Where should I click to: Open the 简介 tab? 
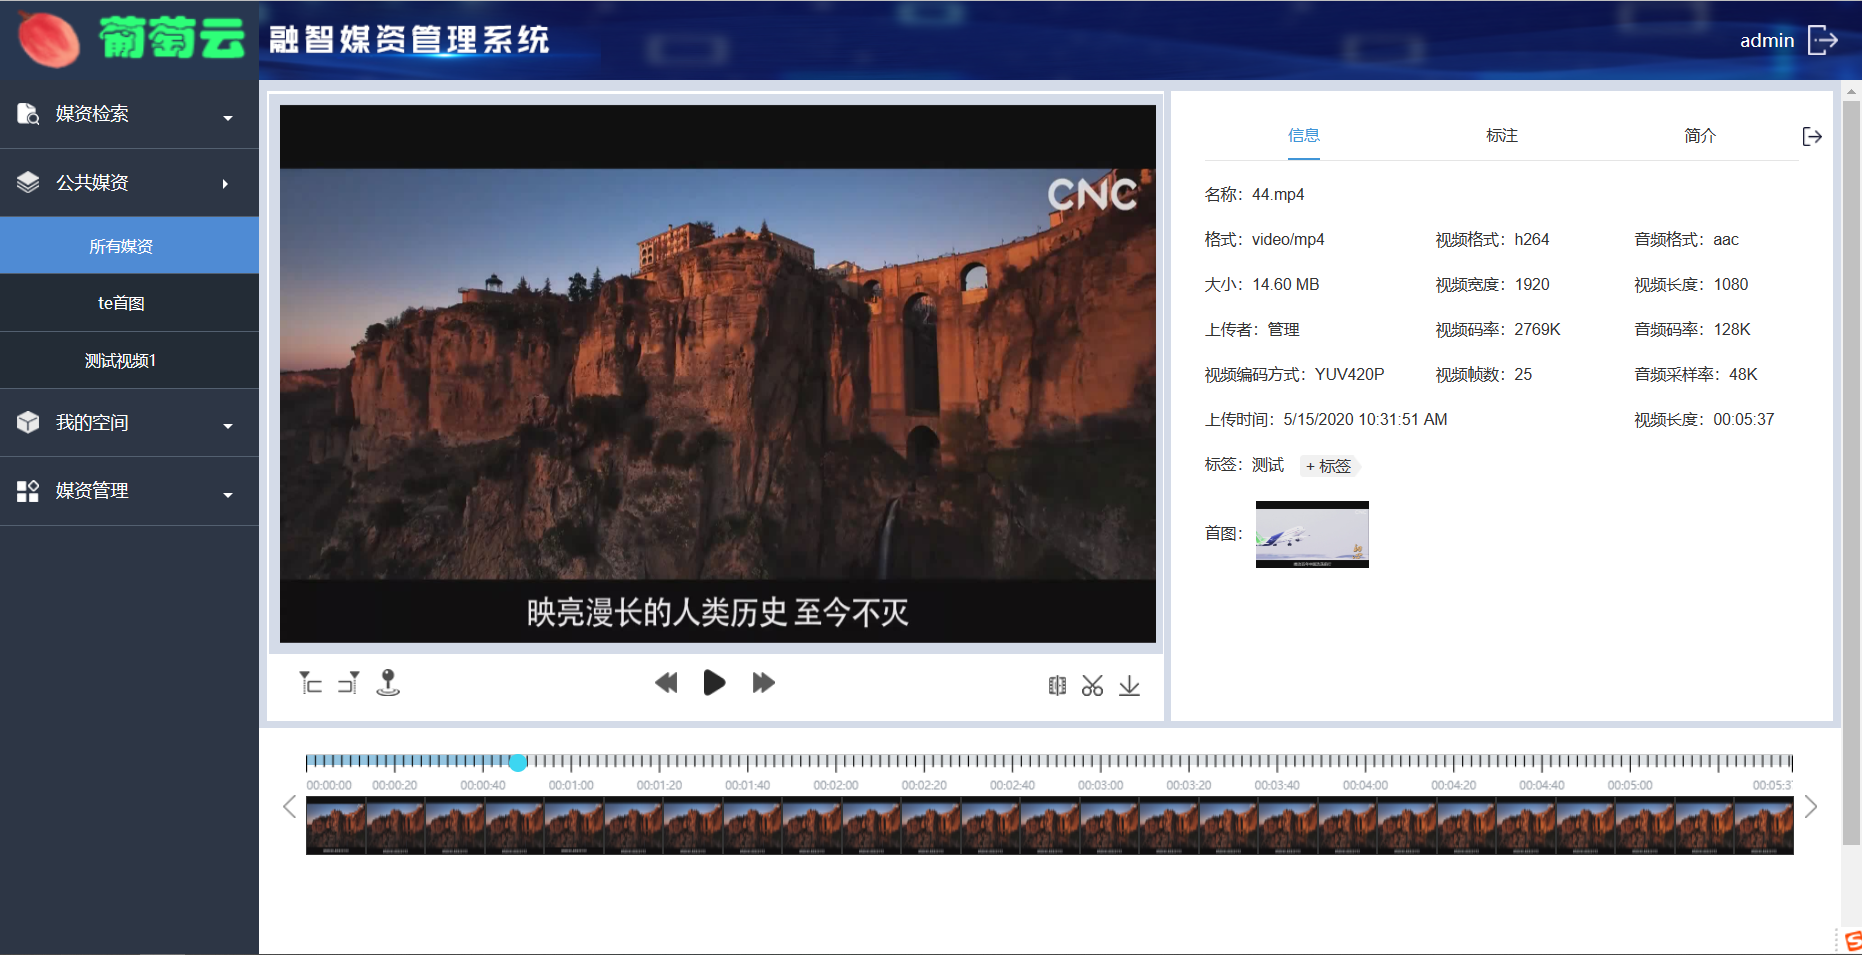click(1699, 136)
